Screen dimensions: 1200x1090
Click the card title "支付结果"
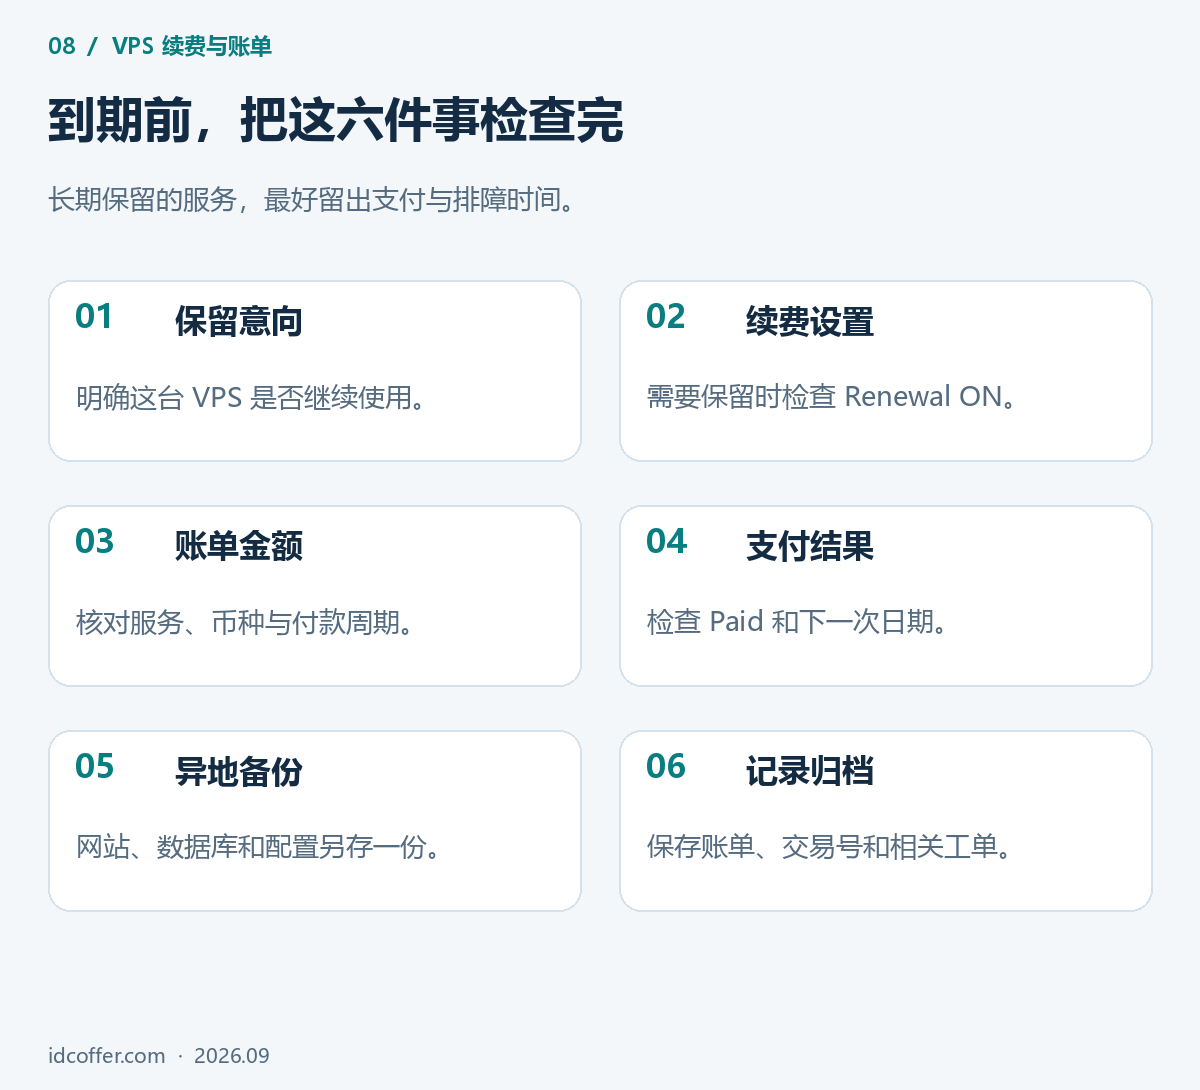pos(810,547)
